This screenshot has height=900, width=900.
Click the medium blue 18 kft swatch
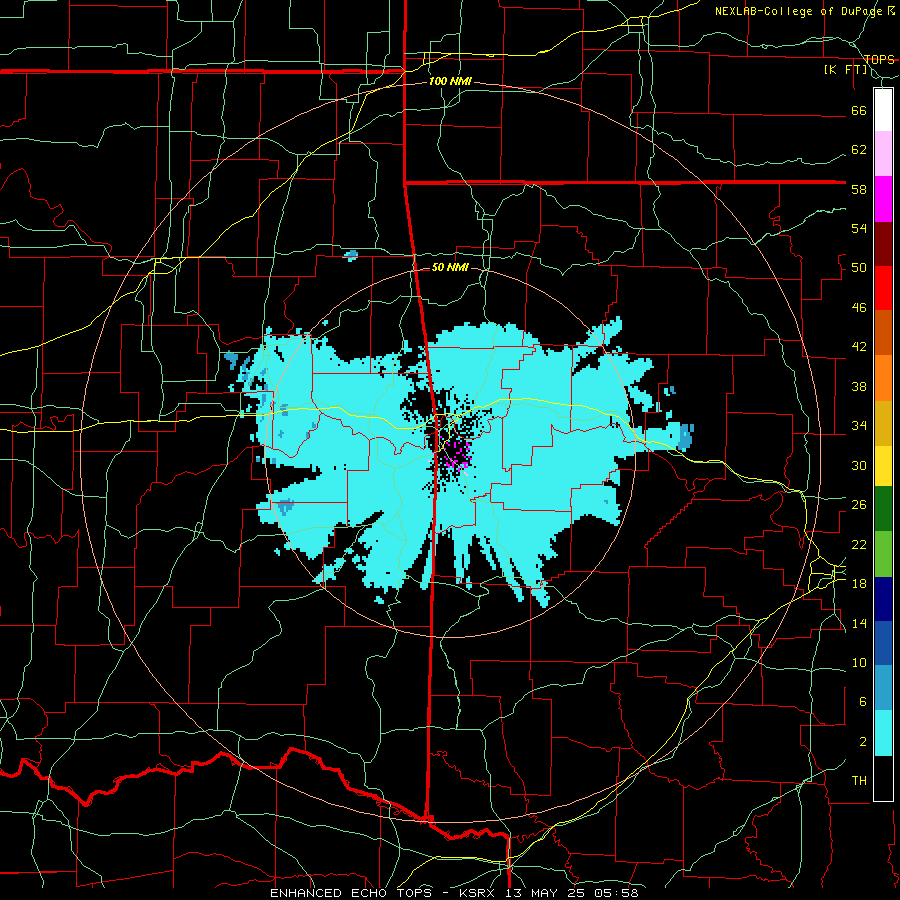(x=883, y=643)
